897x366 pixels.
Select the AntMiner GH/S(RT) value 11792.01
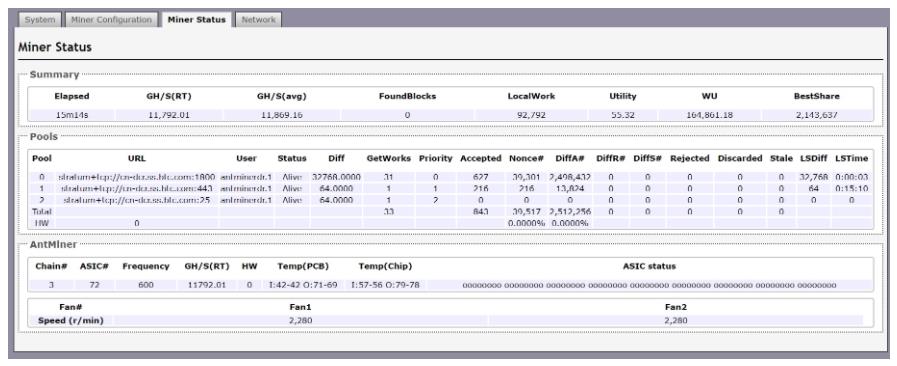tap(207, 285)
